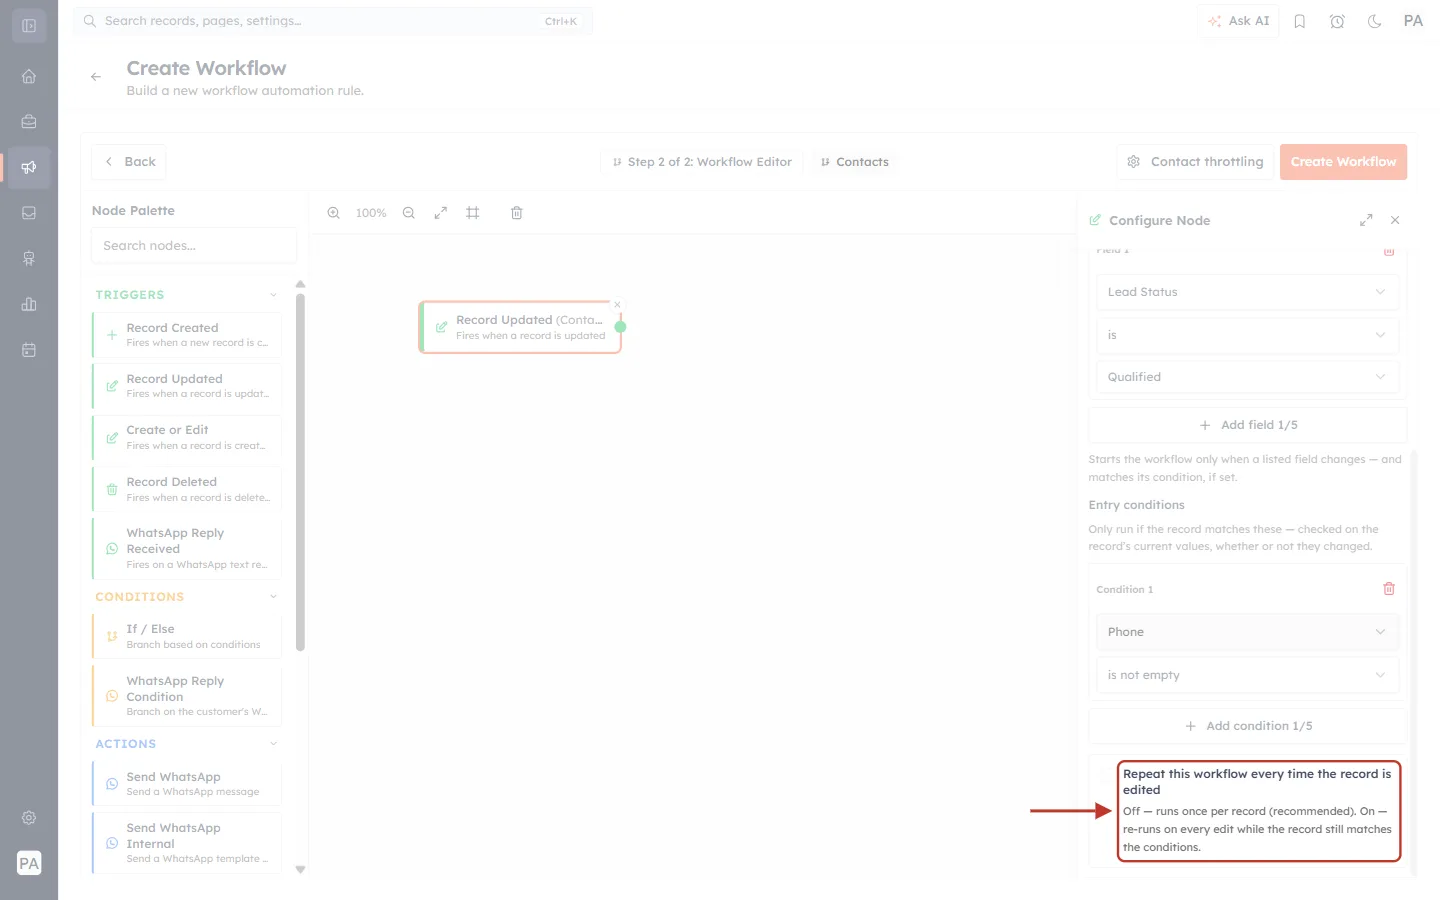Click the canvas toolbar trash icon
The image size is (1440, 900).
[x=517, y=213]
